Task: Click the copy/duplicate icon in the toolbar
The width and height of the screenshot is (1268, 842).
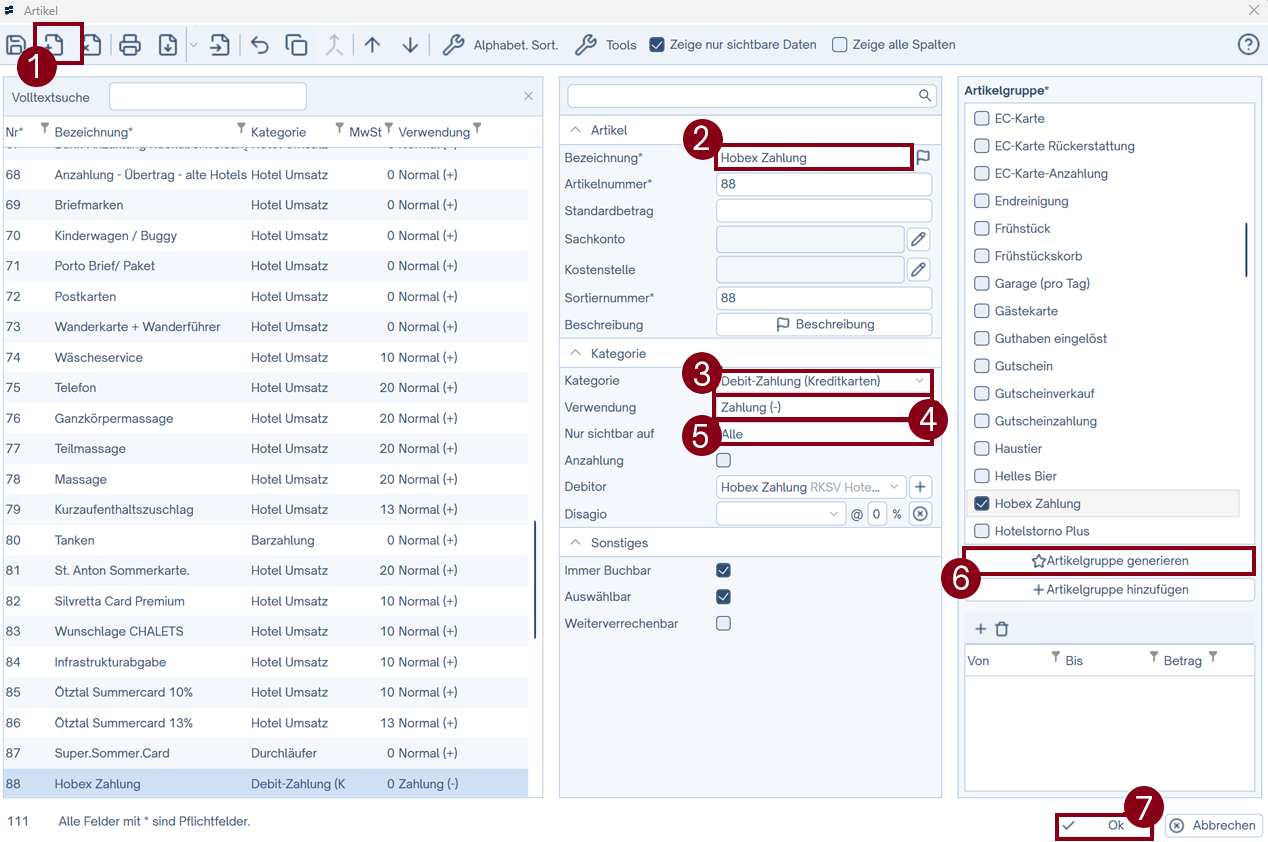Action: 296,45
